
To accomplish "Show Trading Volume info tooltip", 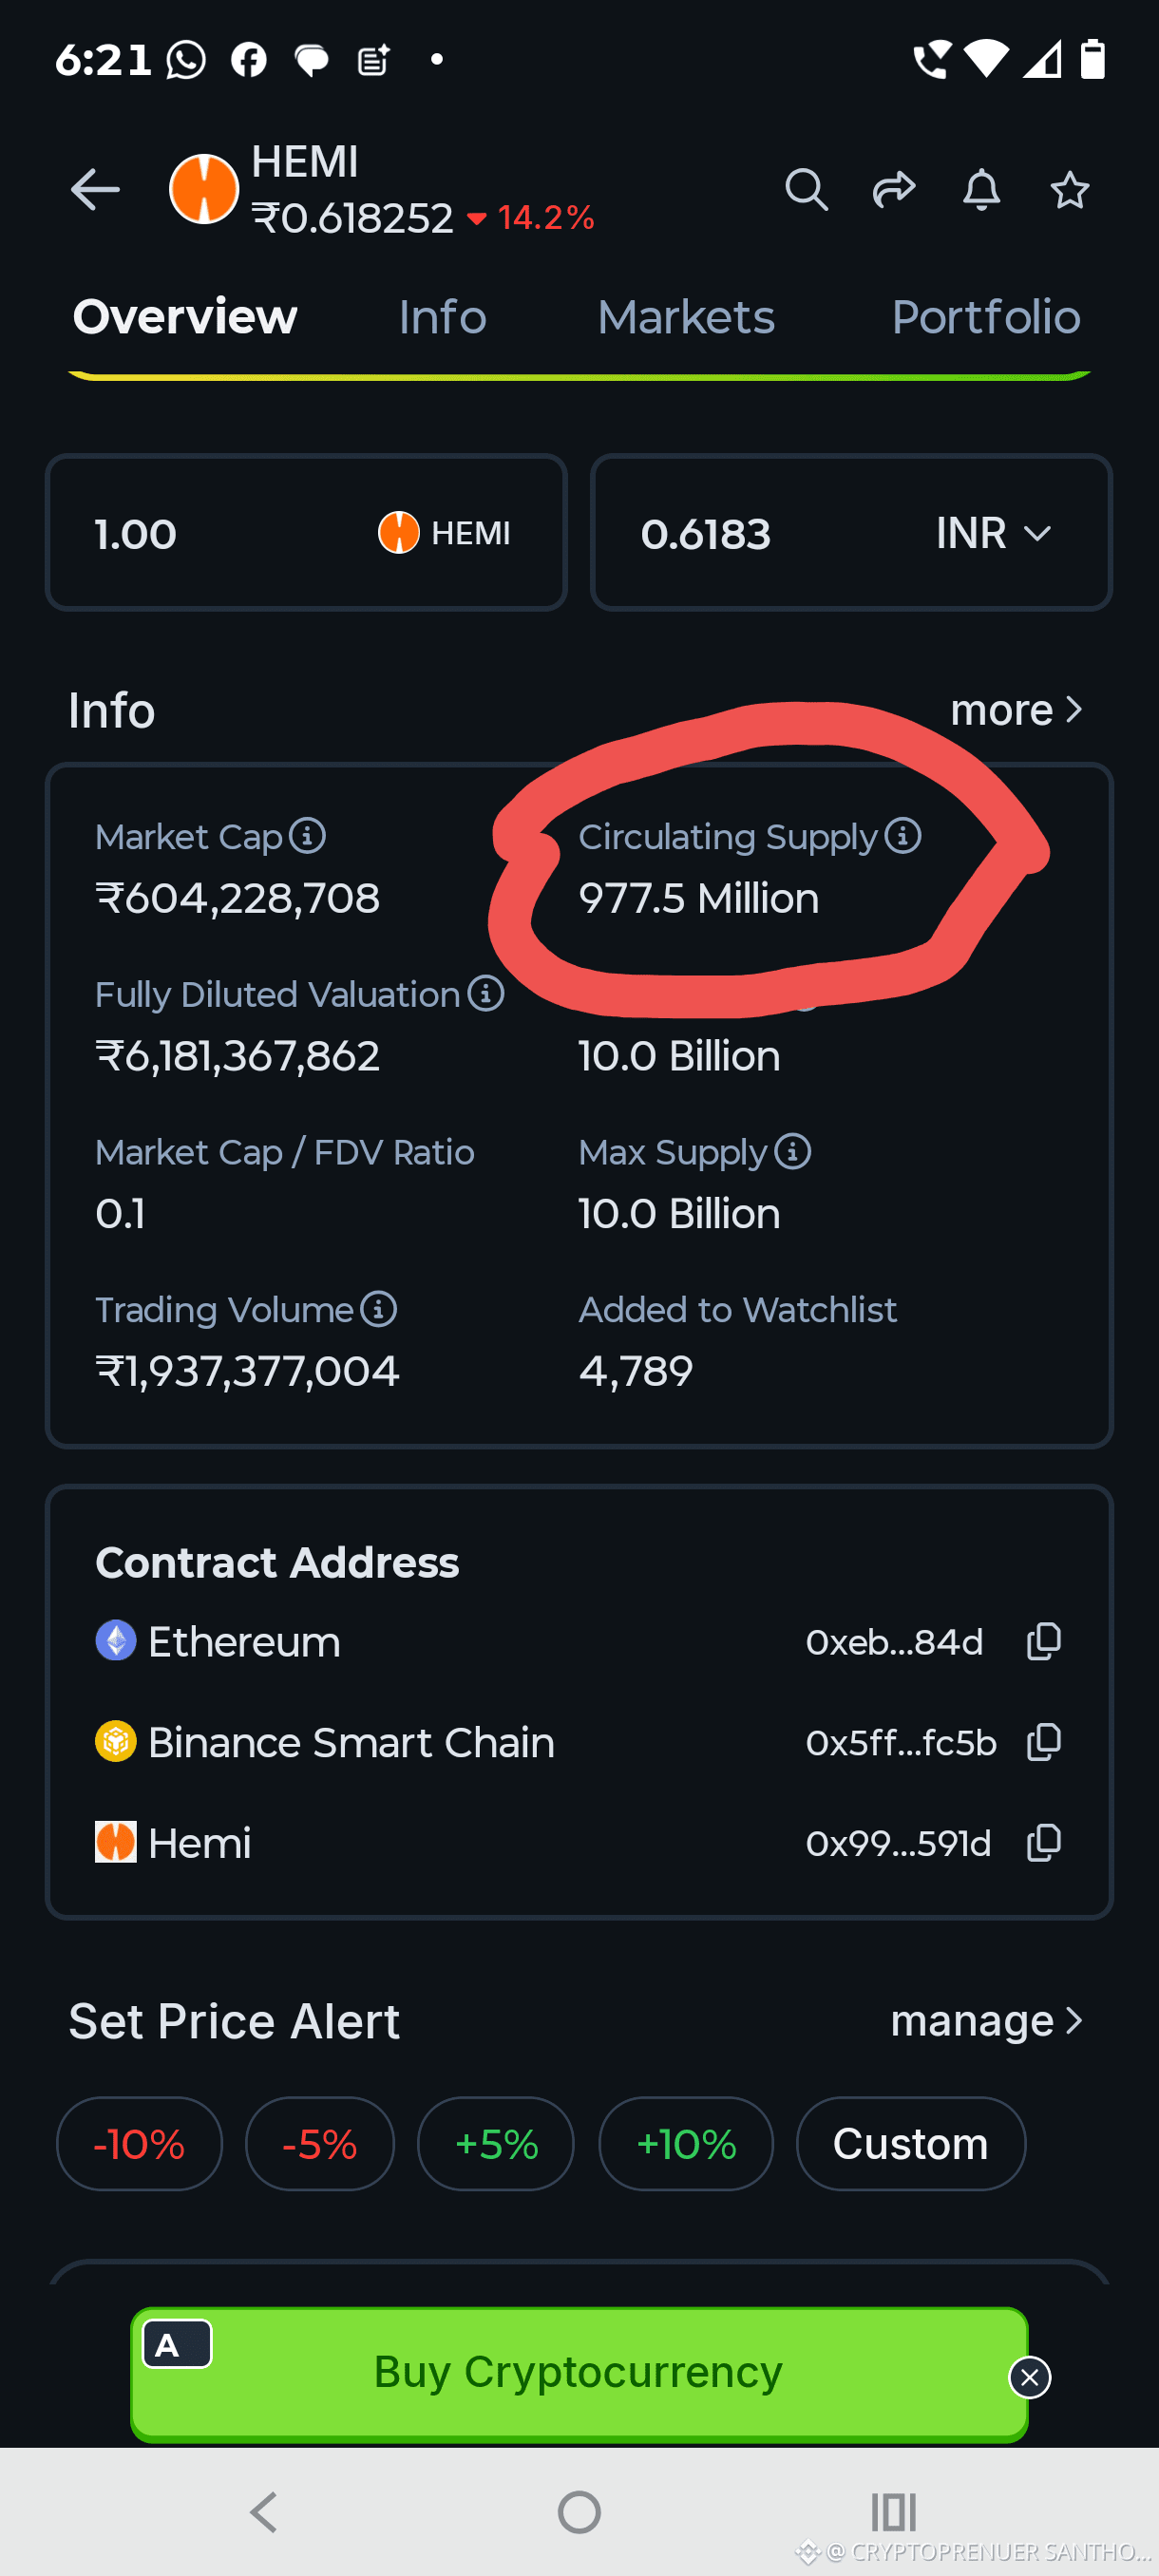I will 378,1309.
